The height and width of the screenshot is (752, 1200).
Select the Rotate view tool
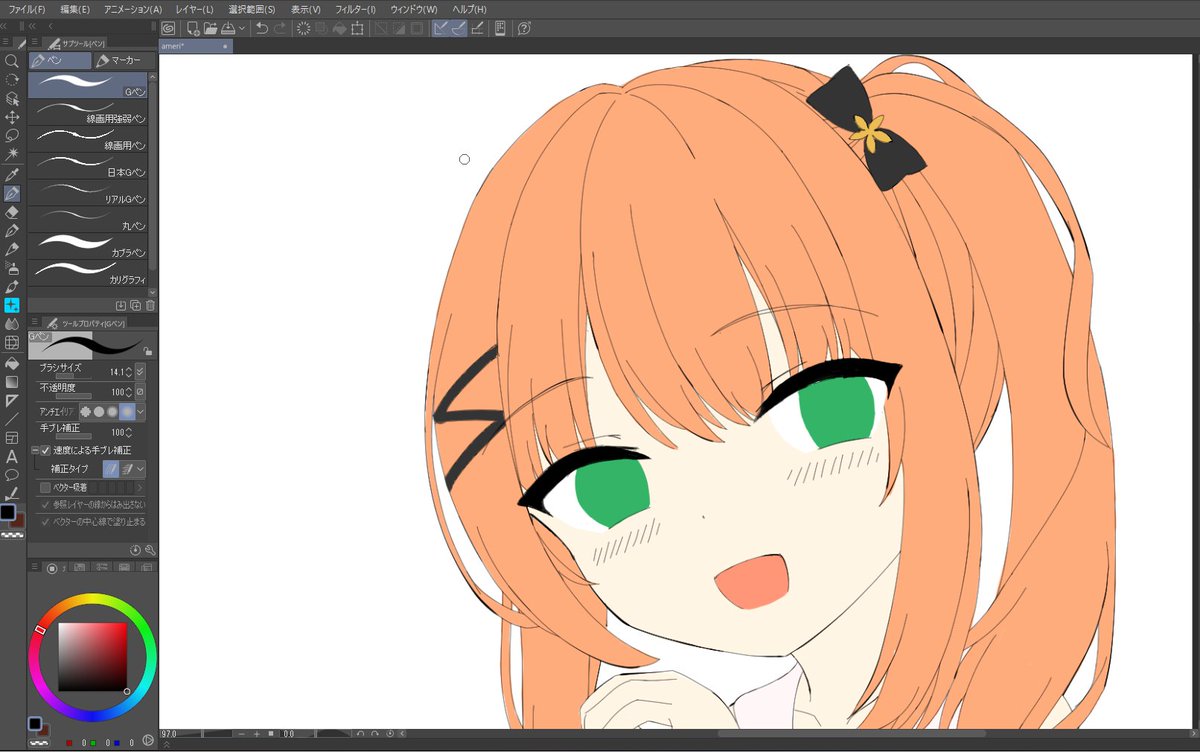pyautogui.click(x=12, y=79)
